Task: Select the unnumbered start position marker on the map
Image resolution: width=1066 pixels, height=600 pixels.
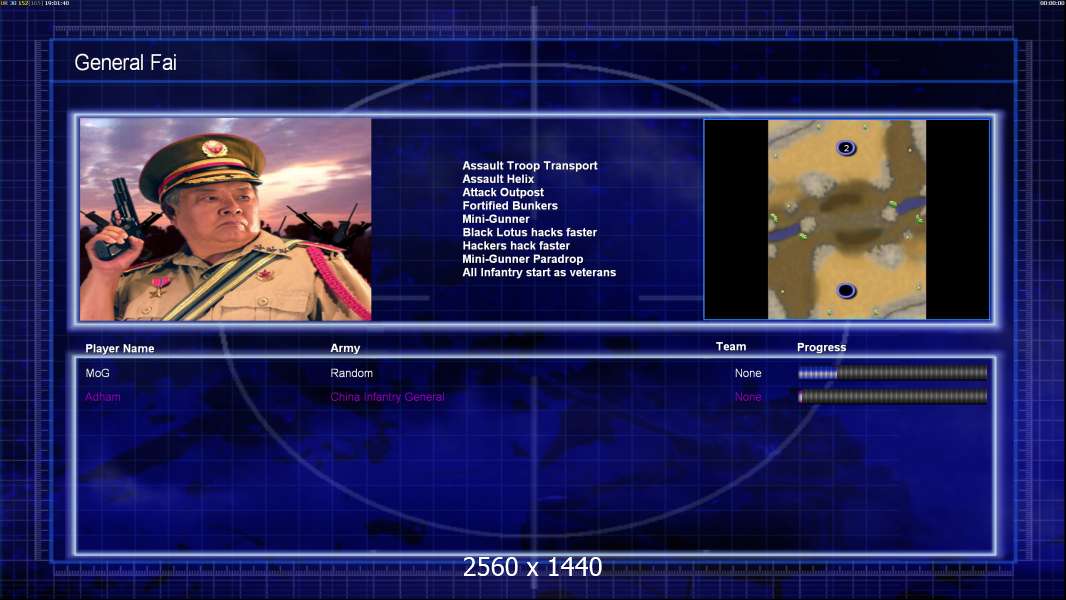Action: (x=846, y=291)
